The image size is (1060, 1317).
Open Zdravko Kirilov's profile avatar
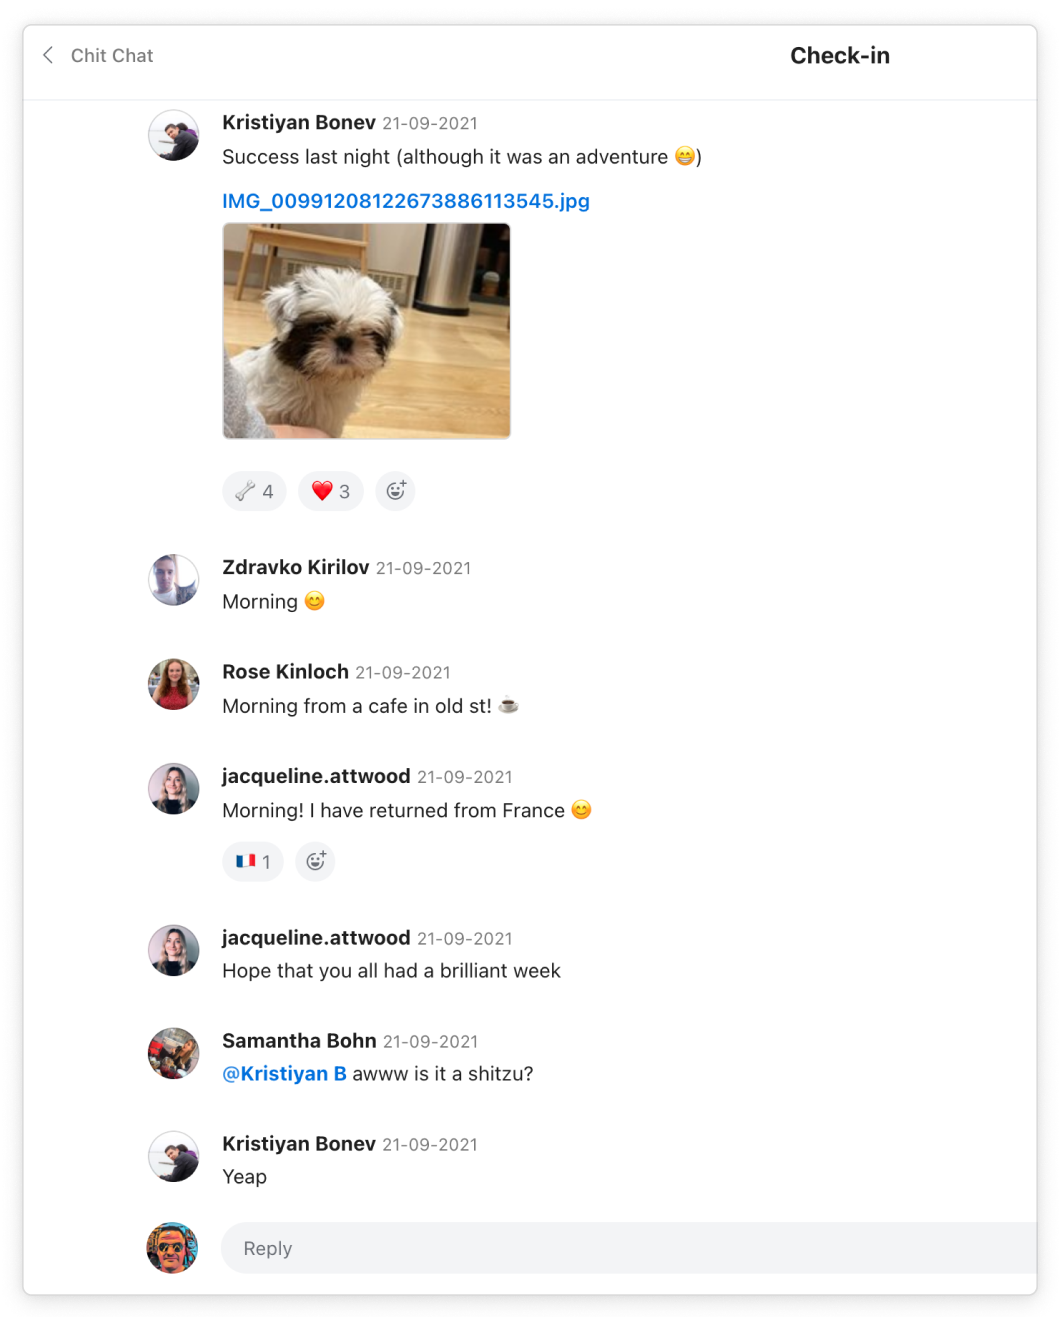pos(174,580)
